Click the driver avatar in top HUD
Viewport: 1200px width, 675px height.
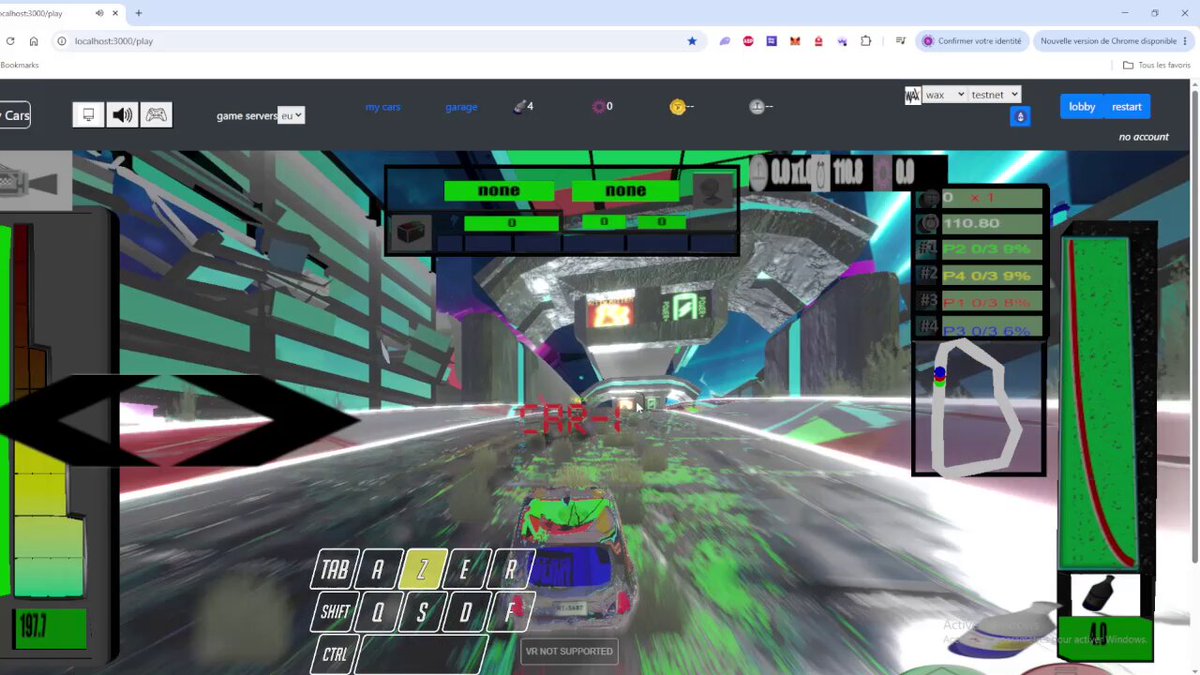[714, 188]
